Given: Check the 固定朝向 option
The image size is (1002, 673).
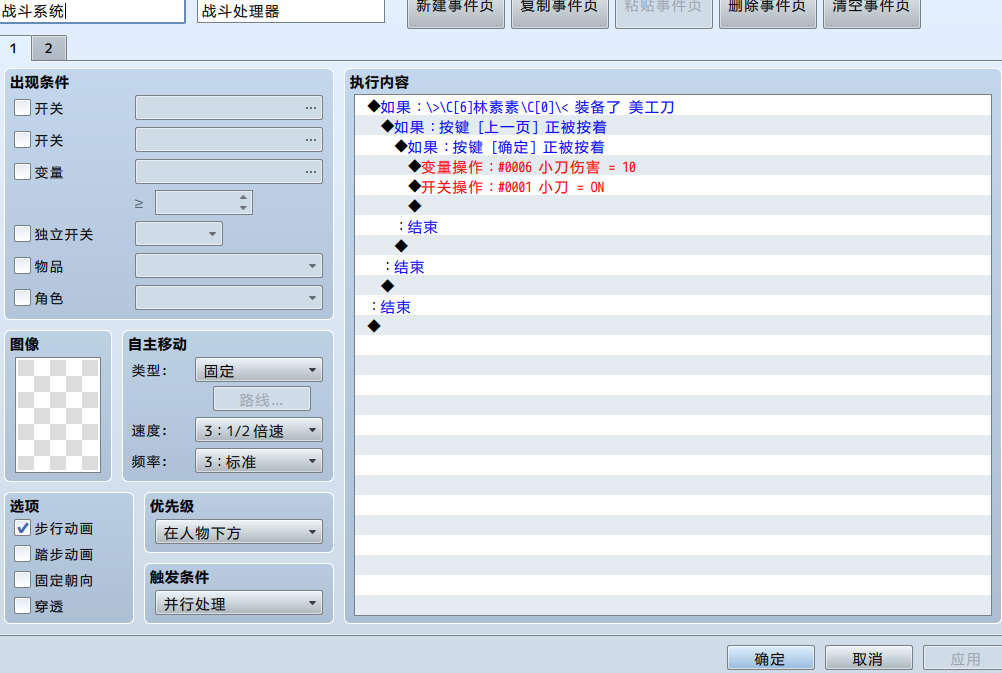Looking at the screenshot, I should [x=22, y=580].
